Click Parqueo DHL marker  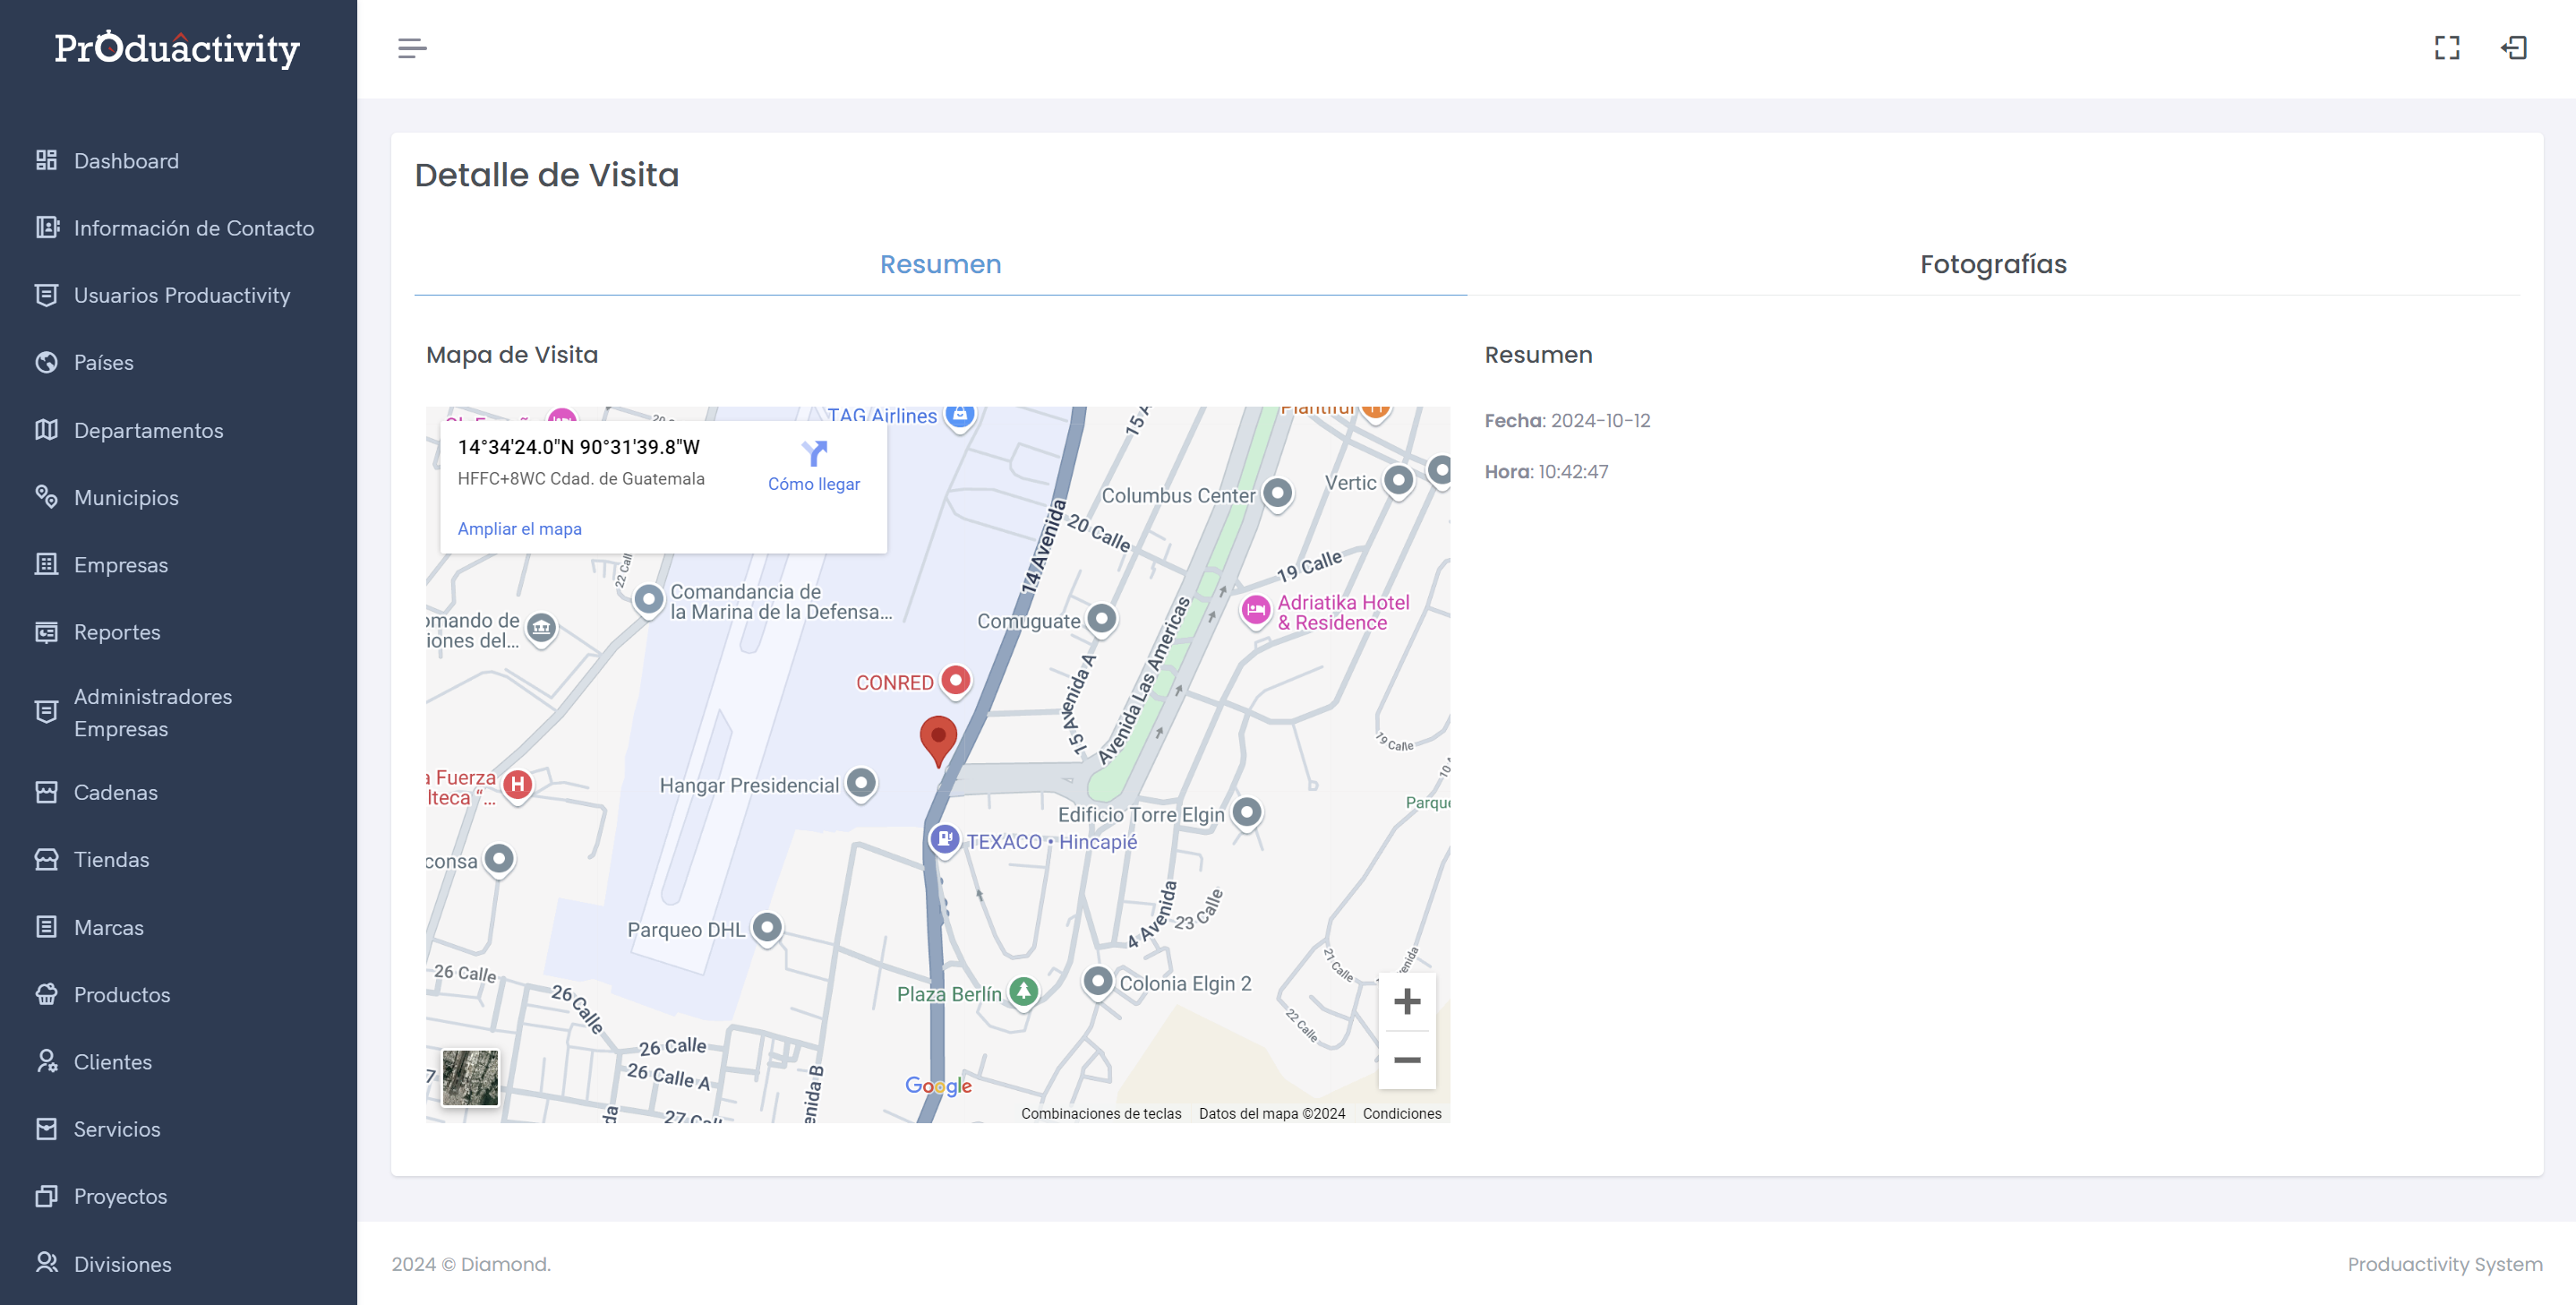(x=767, y=928)
